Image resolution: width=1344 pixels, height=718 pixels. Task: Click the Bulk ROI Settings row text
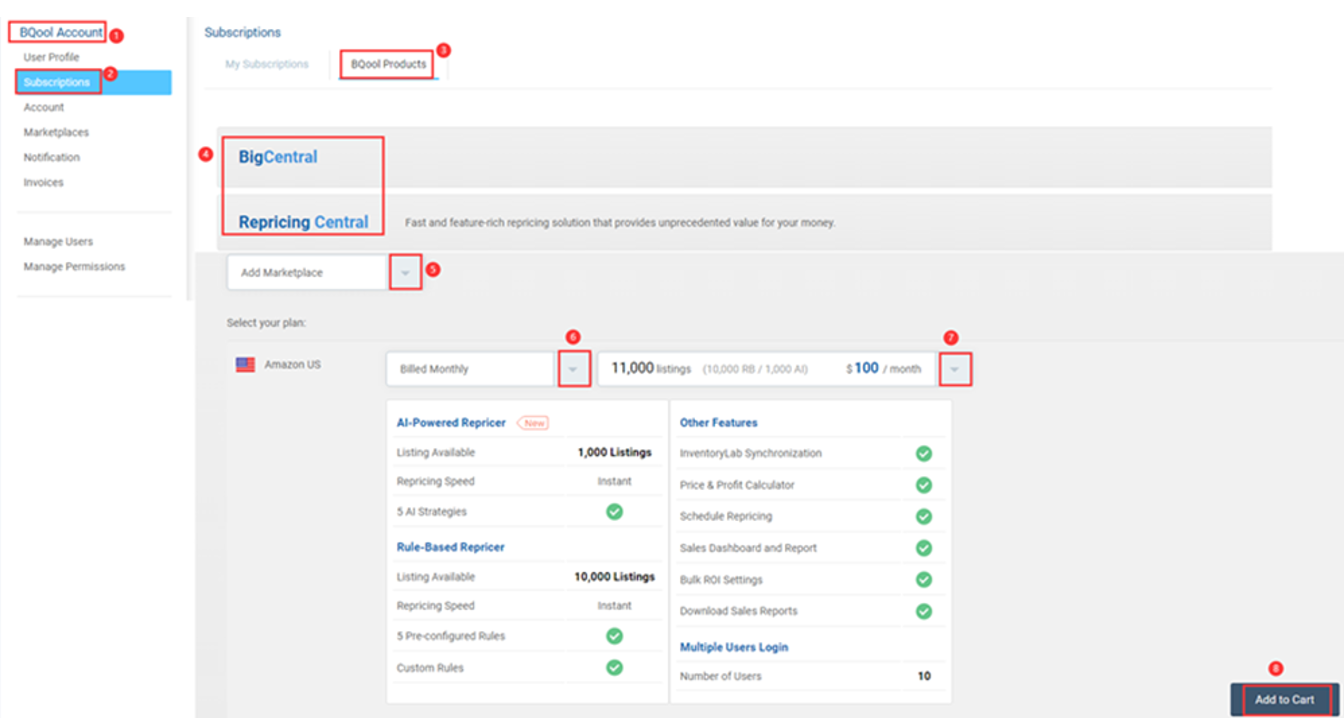coord(721,580)
